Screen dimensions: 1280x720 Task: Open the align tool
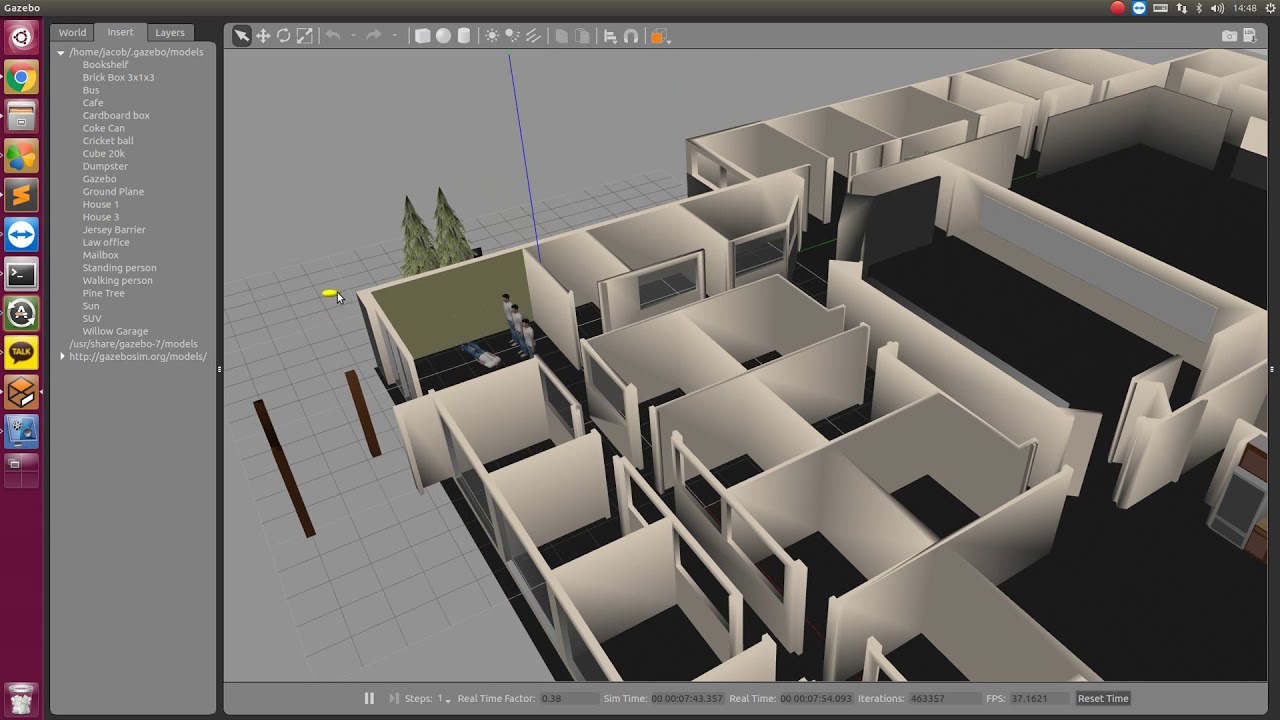click(610, 36)
